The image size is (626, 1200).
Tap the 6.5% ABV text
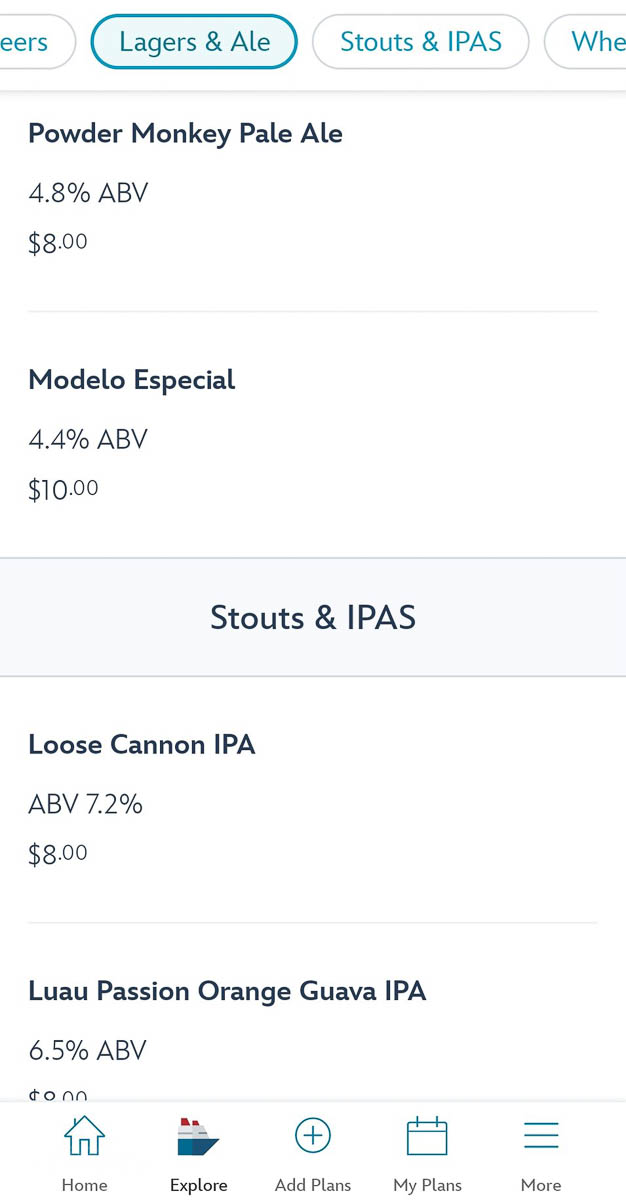88,1051
